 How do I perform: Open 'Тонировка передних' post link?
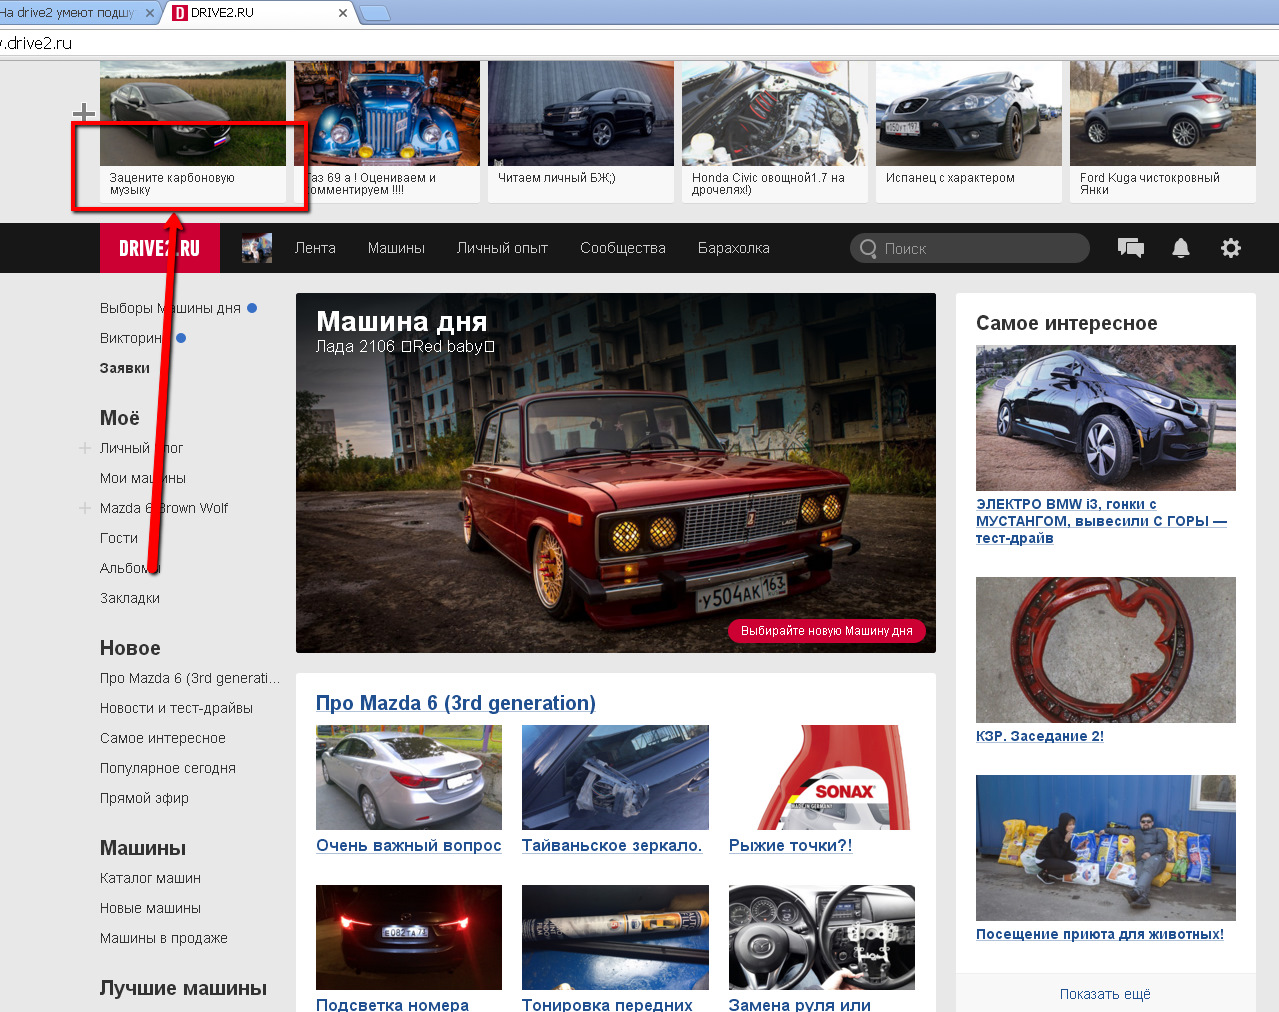[607, 1004]
